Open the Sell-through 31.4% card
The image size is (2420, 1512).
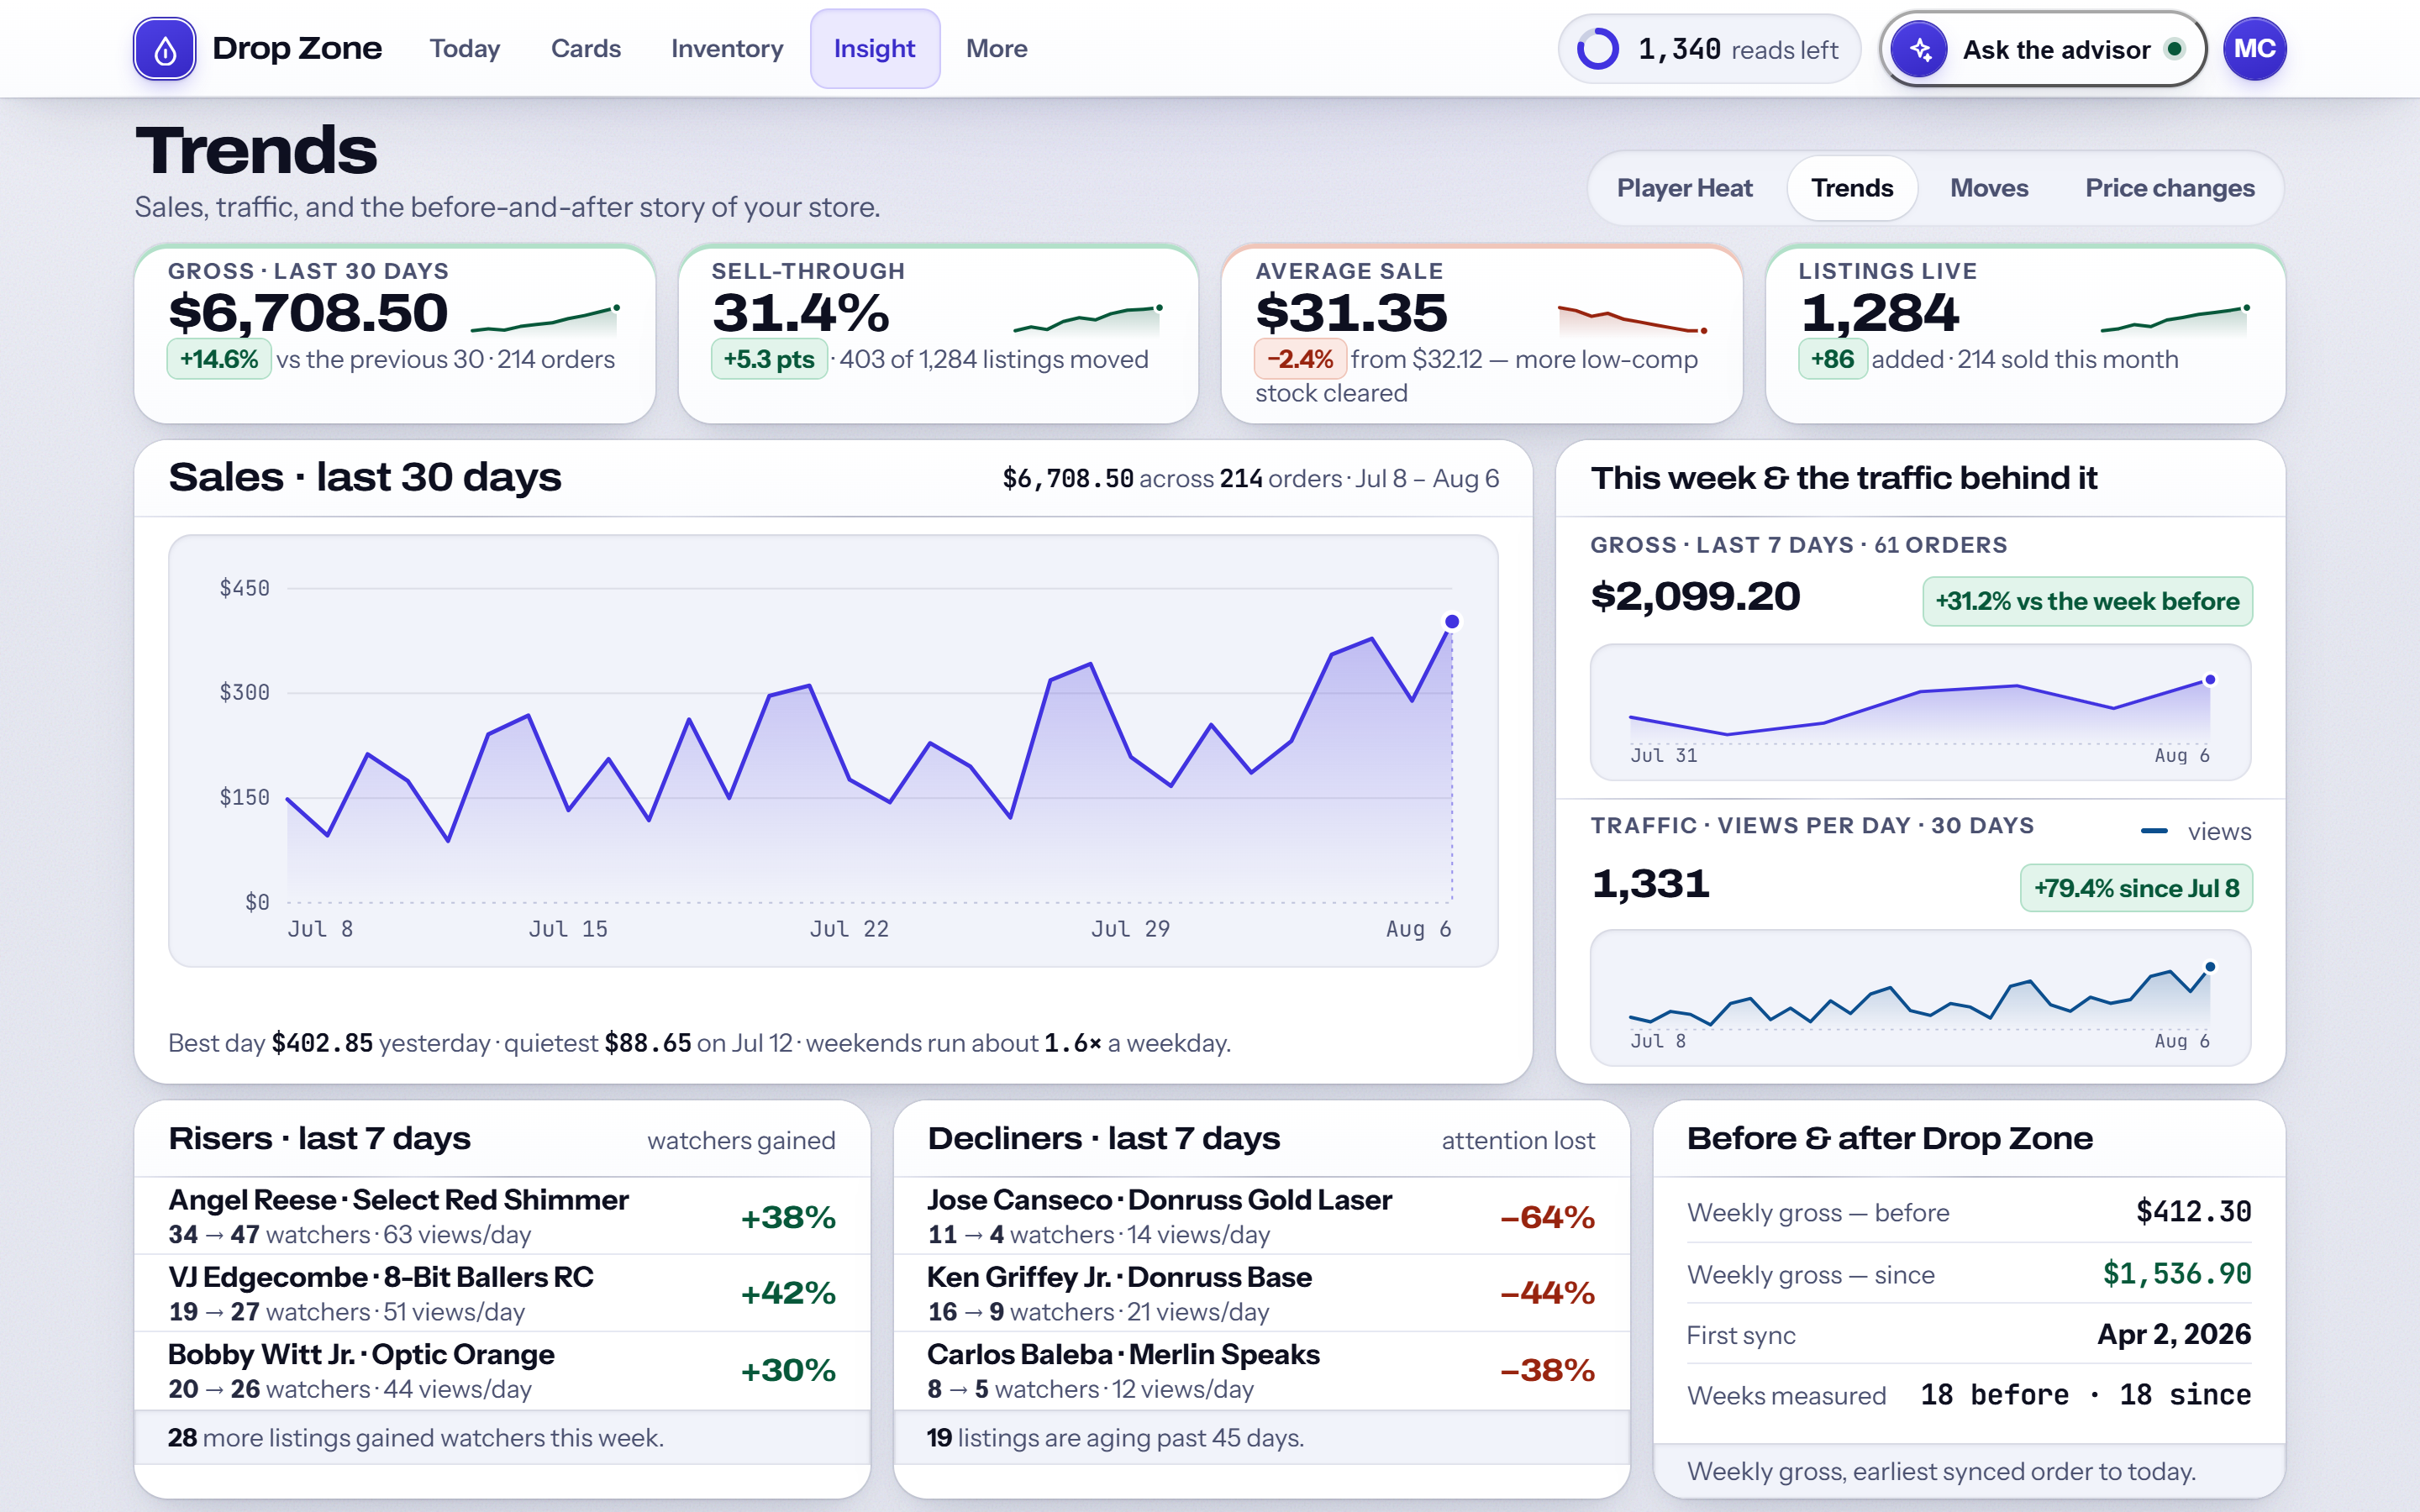click(938, 334)
